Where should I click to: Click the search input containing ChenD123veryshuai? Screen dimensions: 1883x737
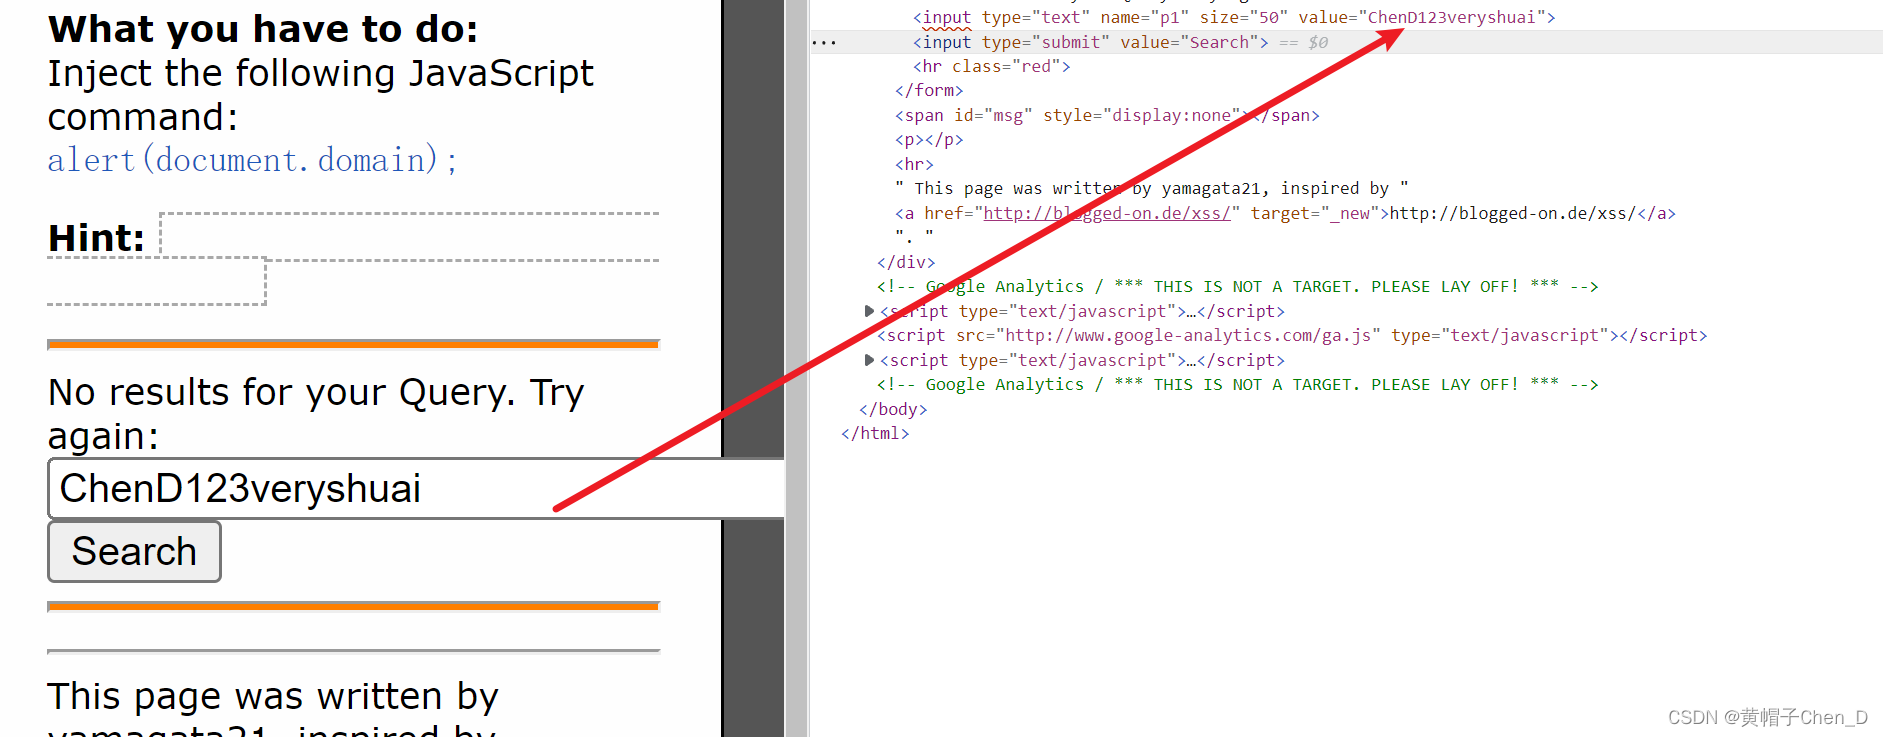coord(416,489)
